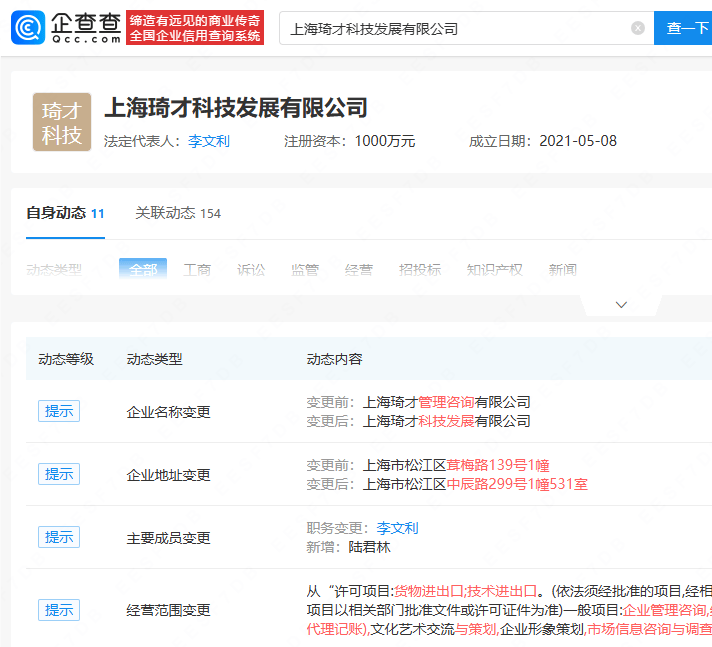The height and width of the screenshot is (647, 712).
Task: Click 注册资本 1000万元 value
Action: click(385, 141)
